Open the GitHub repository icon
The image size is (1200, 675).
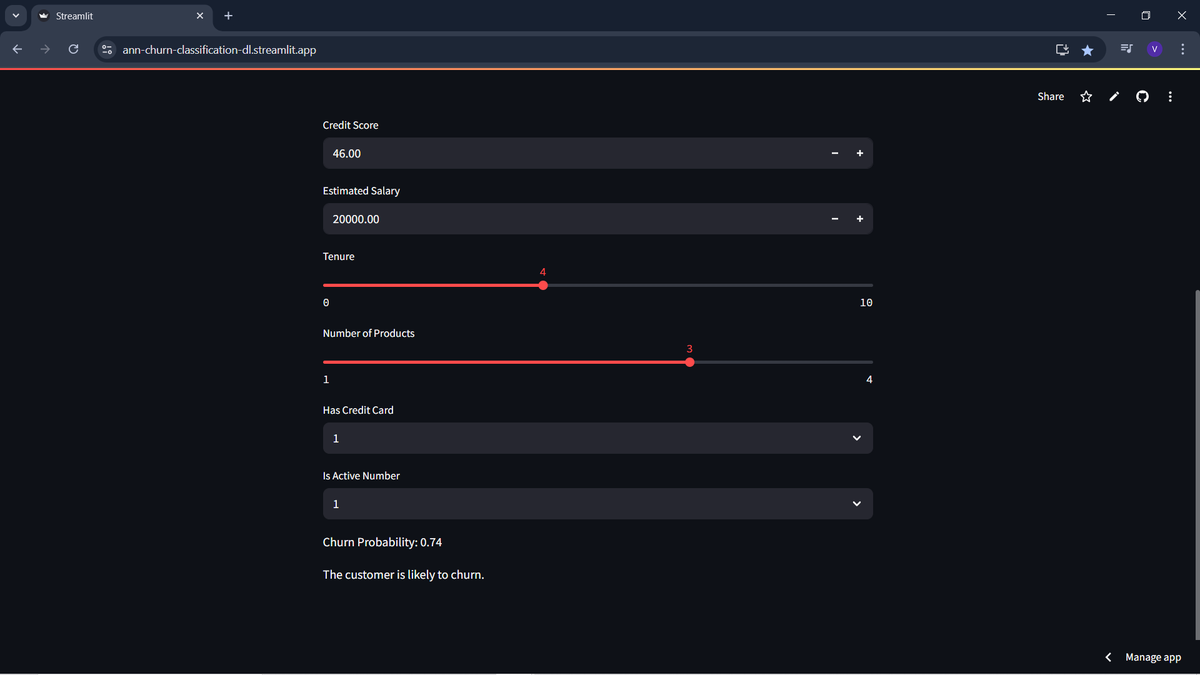click(1142, 96)
